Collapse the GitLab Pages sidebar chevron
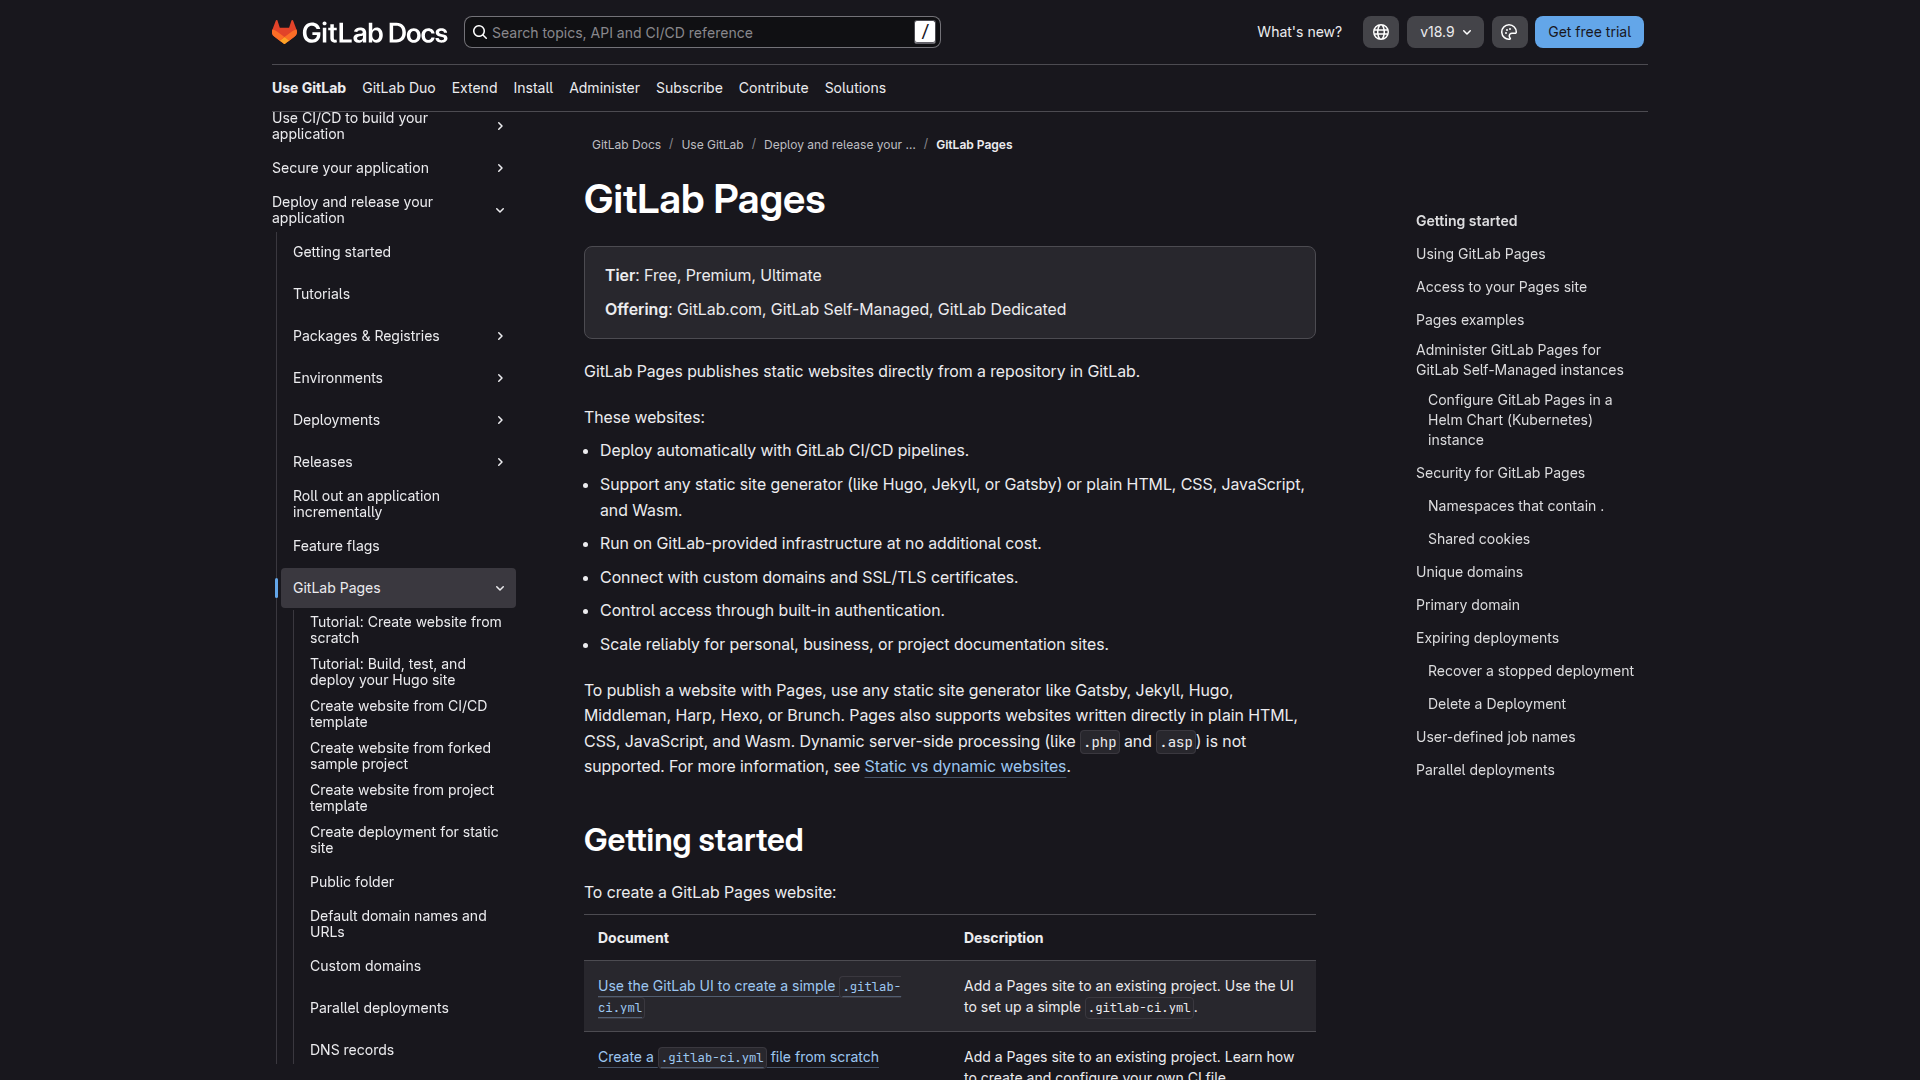 [500, 588]
